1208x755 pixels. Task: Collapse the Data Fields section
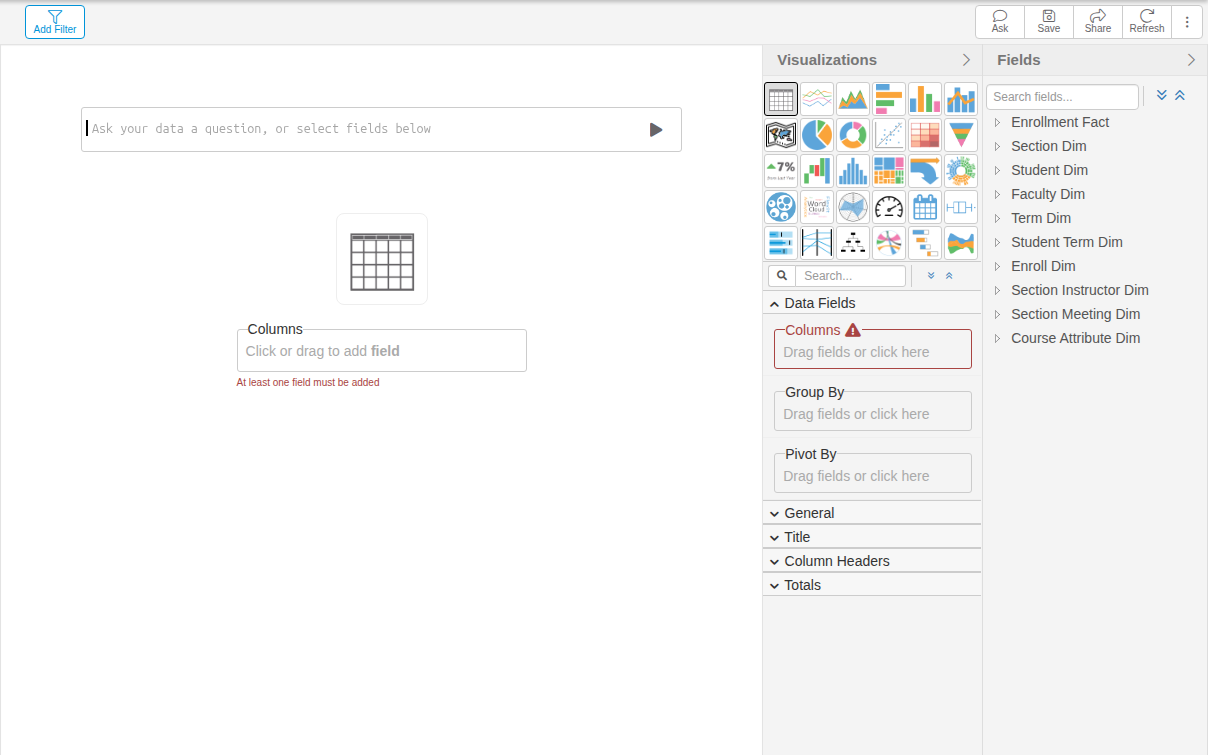click(x=872, y=303)
